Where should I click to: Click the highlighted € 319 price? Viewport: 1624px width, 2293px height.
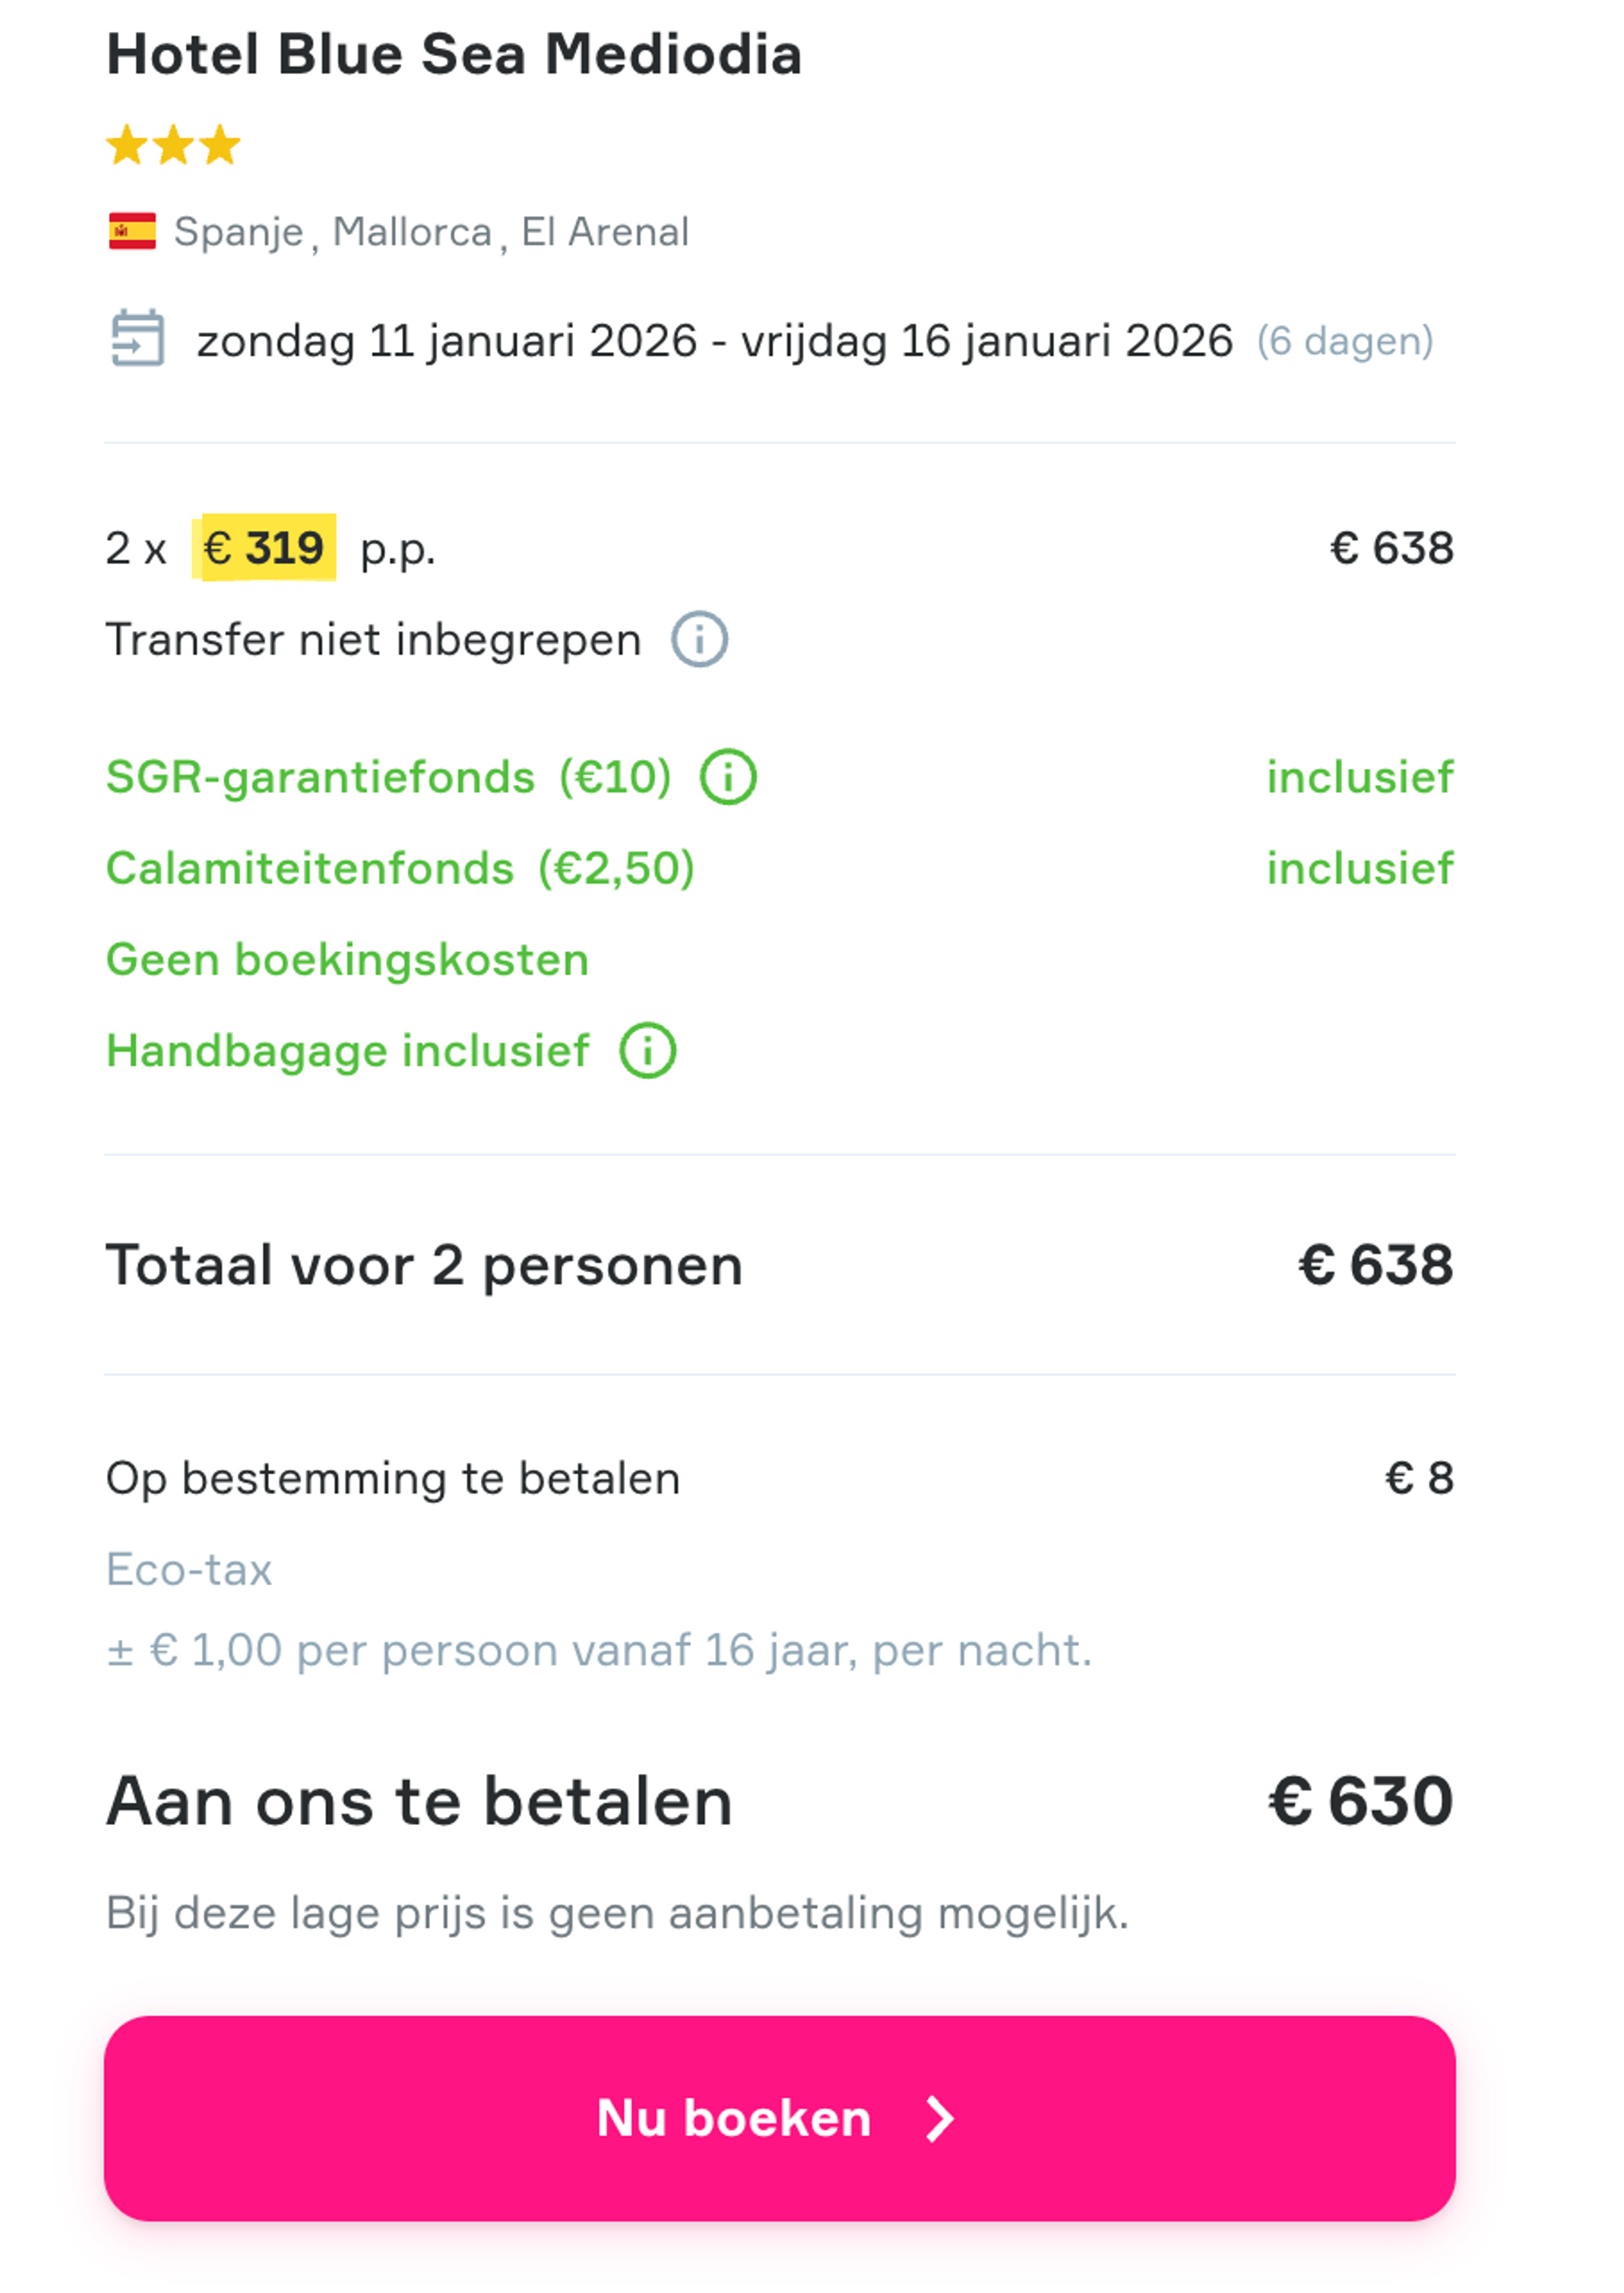(264, 547)
